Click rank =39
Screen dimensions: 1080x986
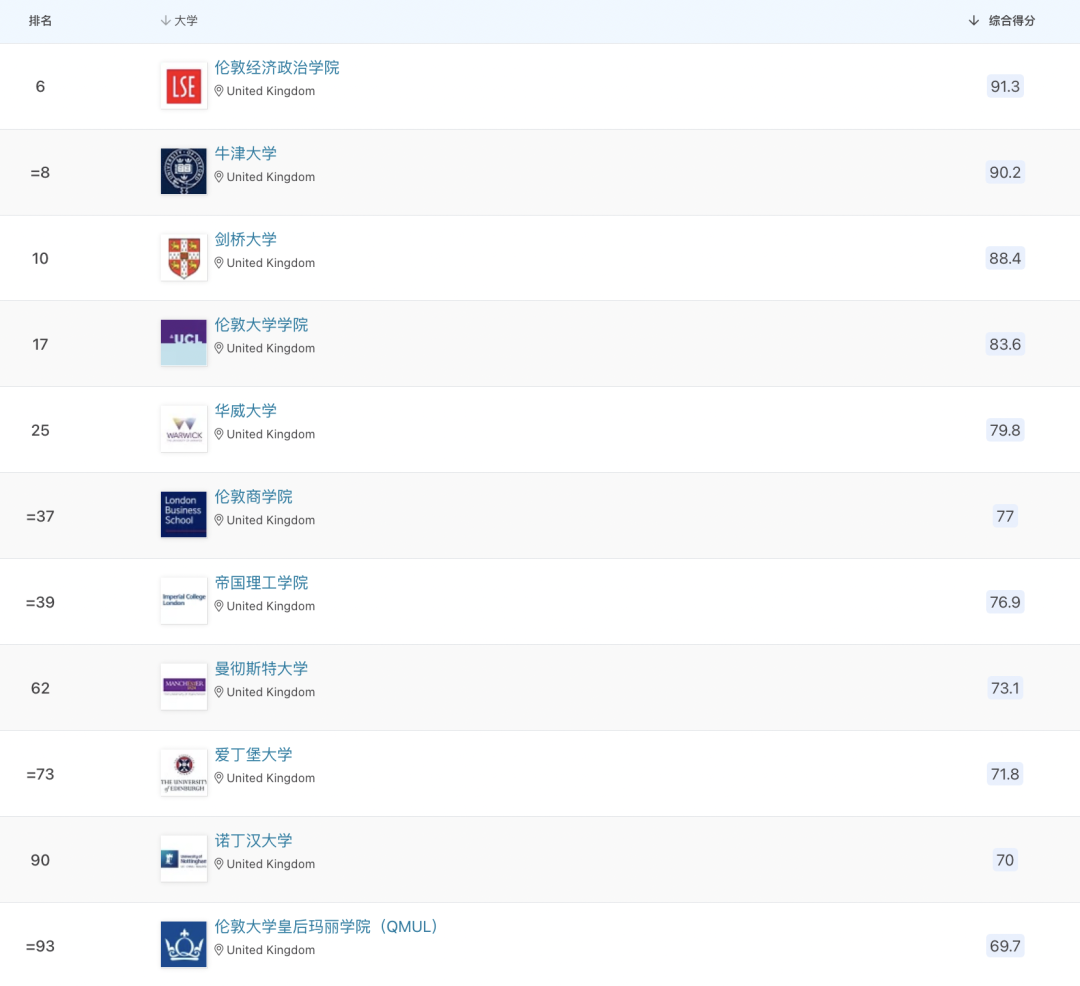[x=40, y=602]
